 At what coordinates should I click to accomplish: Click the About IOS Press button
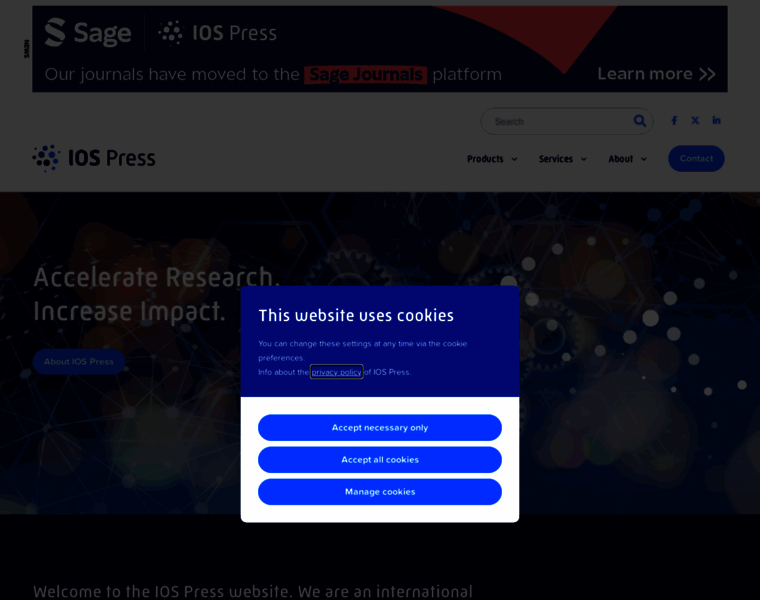point(79,362)
